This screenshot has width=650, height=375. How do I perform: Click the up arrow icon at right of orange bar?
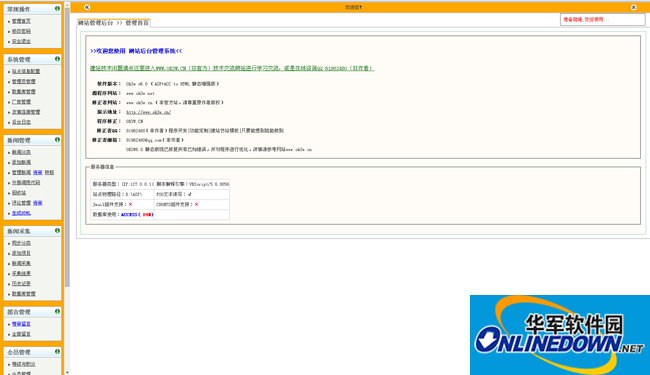tap(633, 7)
